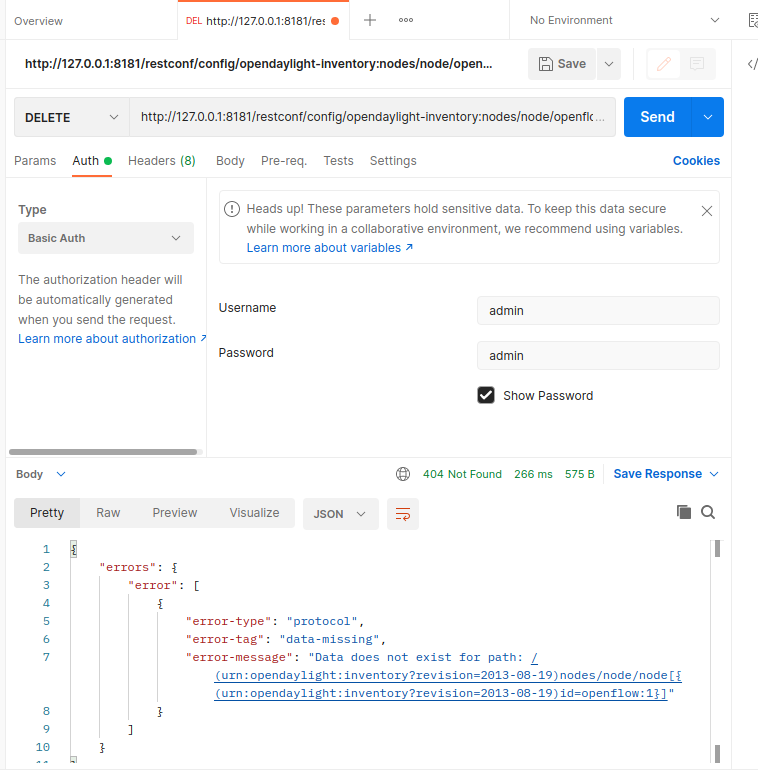The image size is (758, 773).
Task: Click the Username input field
Action: pos(598,311)
